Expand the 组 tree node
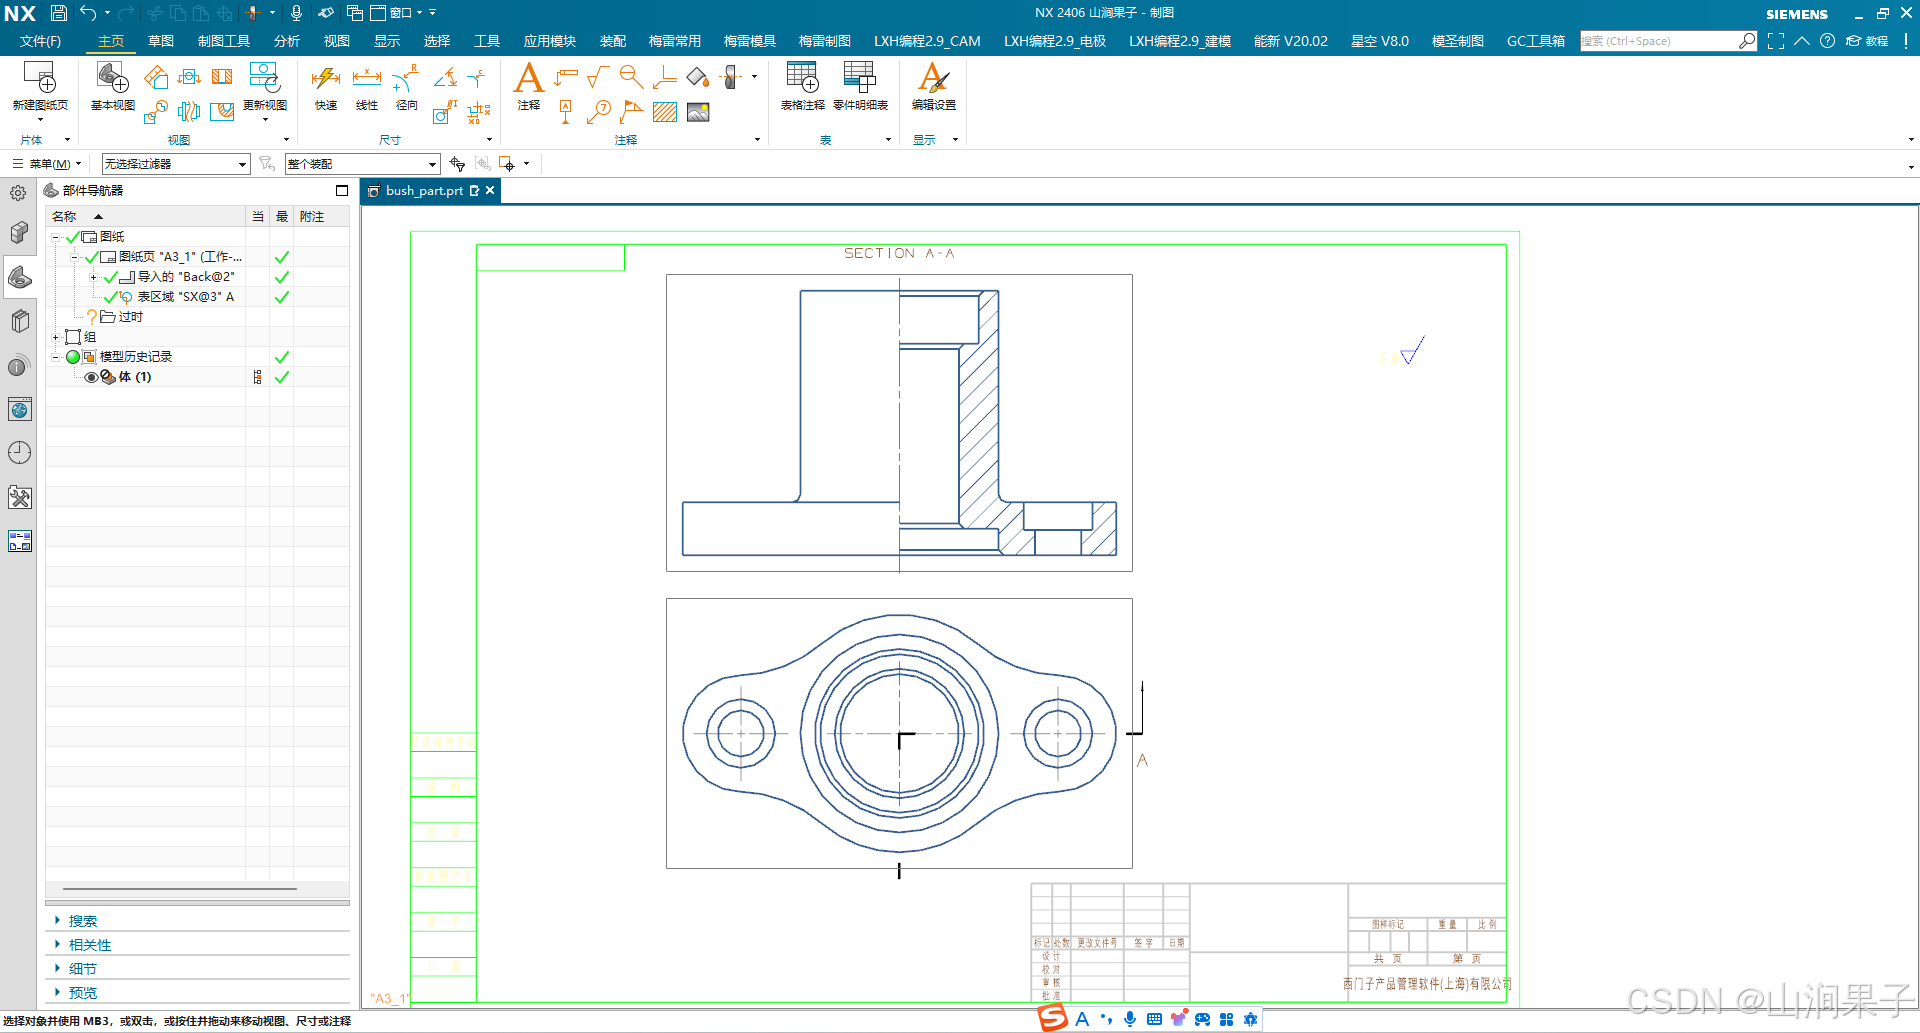This screenshot has height=1033, width=1920. point(56,337)
